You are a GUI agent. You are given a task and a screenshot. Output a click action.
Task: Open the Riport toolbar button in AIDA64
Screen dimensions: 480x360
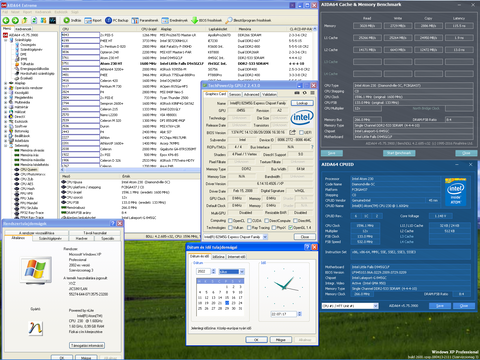(93, 20)
